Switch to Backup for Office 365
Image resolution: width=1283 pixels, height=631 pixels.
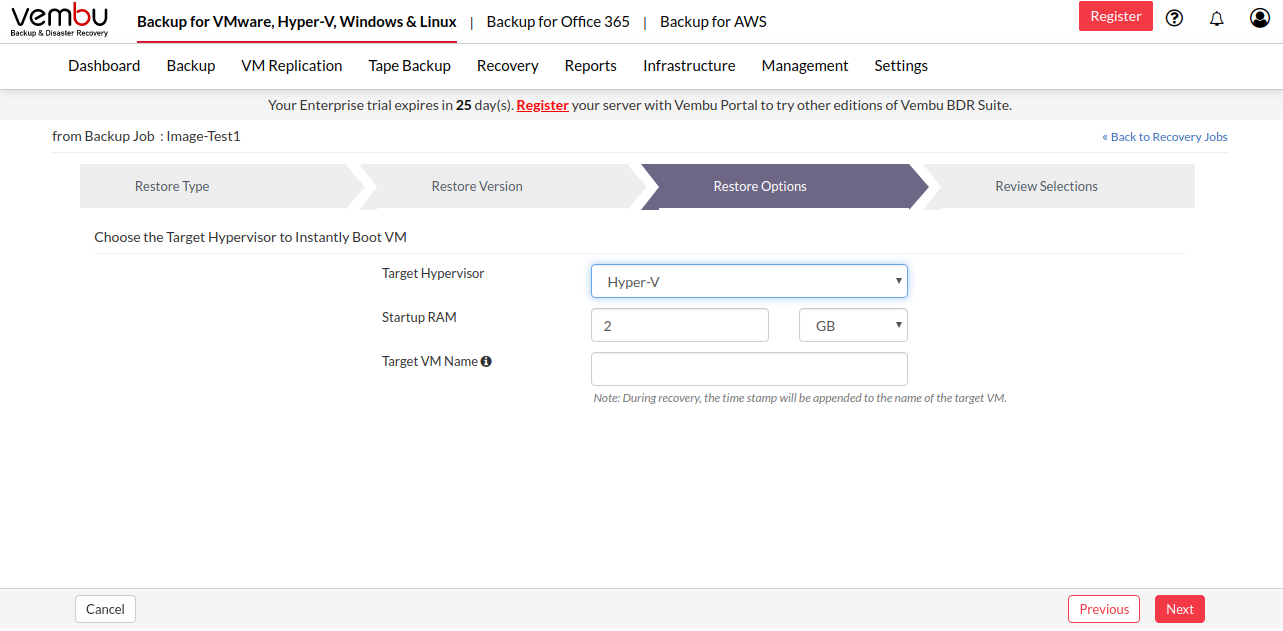[x=558, y=21]
